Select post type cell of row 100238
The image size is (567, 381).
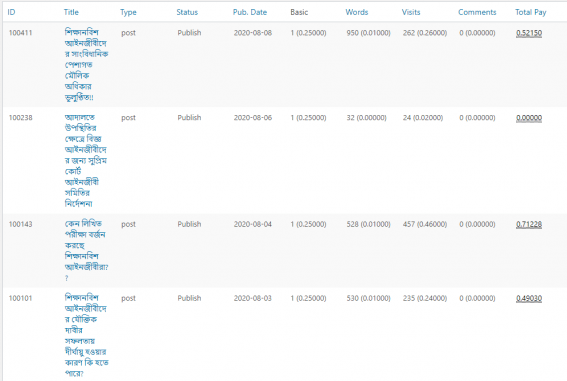coord(128,118)
